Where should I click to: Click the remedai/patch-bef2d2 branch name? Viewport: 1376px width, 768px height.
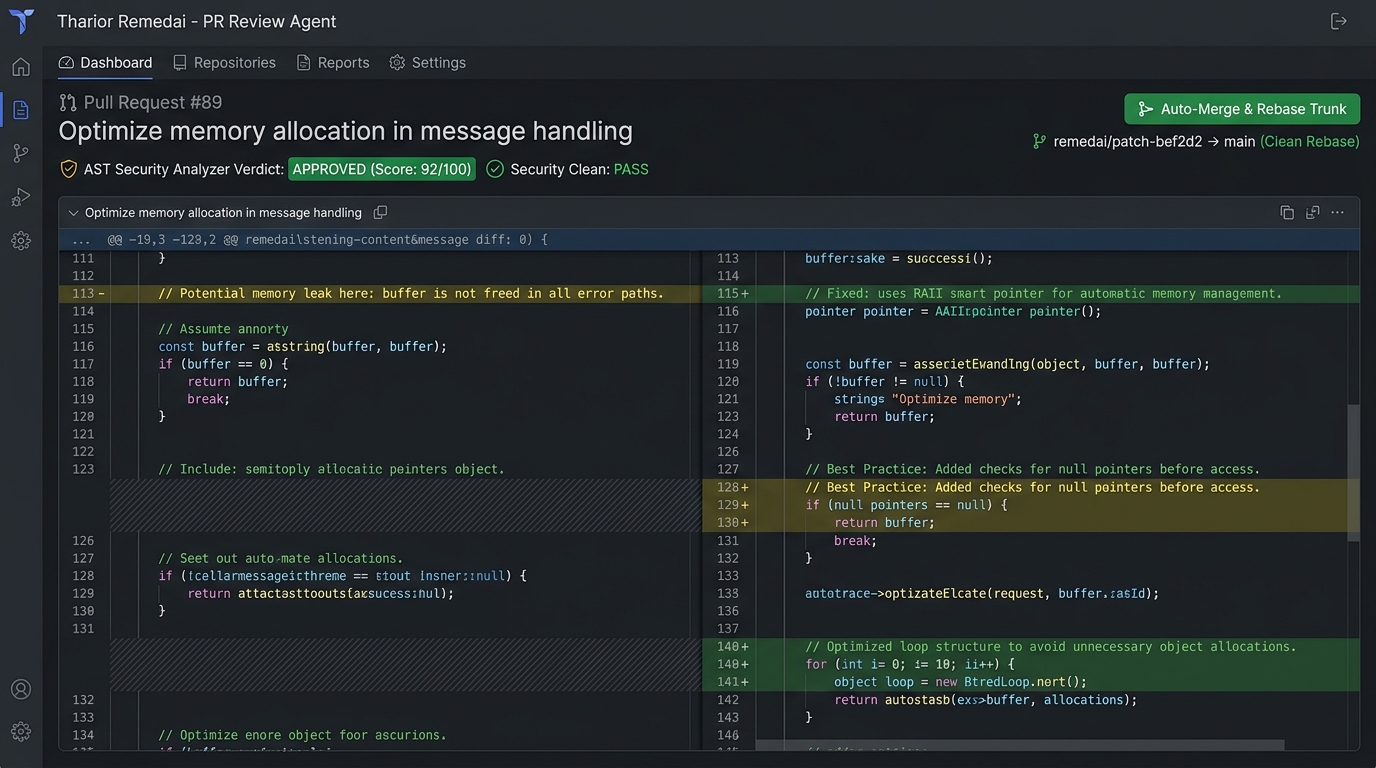click(1128, 141)
